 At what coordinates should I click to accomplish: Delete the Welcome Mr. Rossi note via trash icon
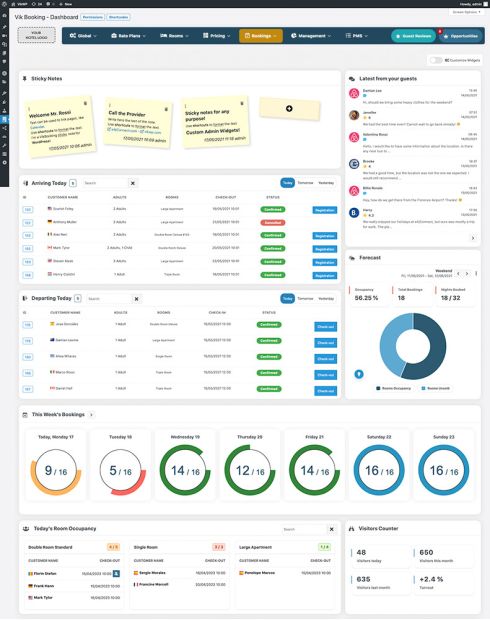[x=85, y=104]
